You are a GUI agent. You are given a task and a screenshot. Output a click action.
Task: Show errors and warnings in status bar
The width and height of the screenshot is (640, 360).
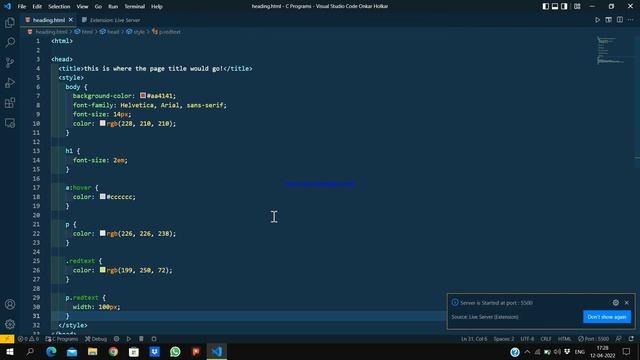(28, 339)
